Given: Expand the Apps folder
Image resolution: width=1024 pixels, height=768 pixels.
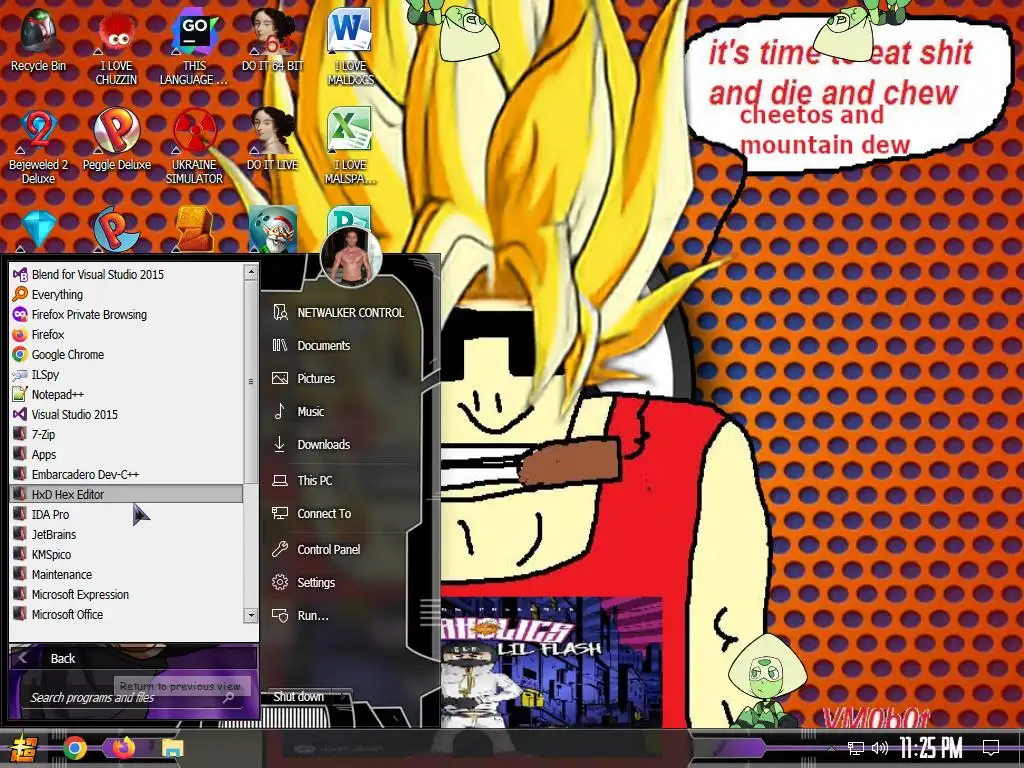Looking at the screenshot, I should coord(127,455).
